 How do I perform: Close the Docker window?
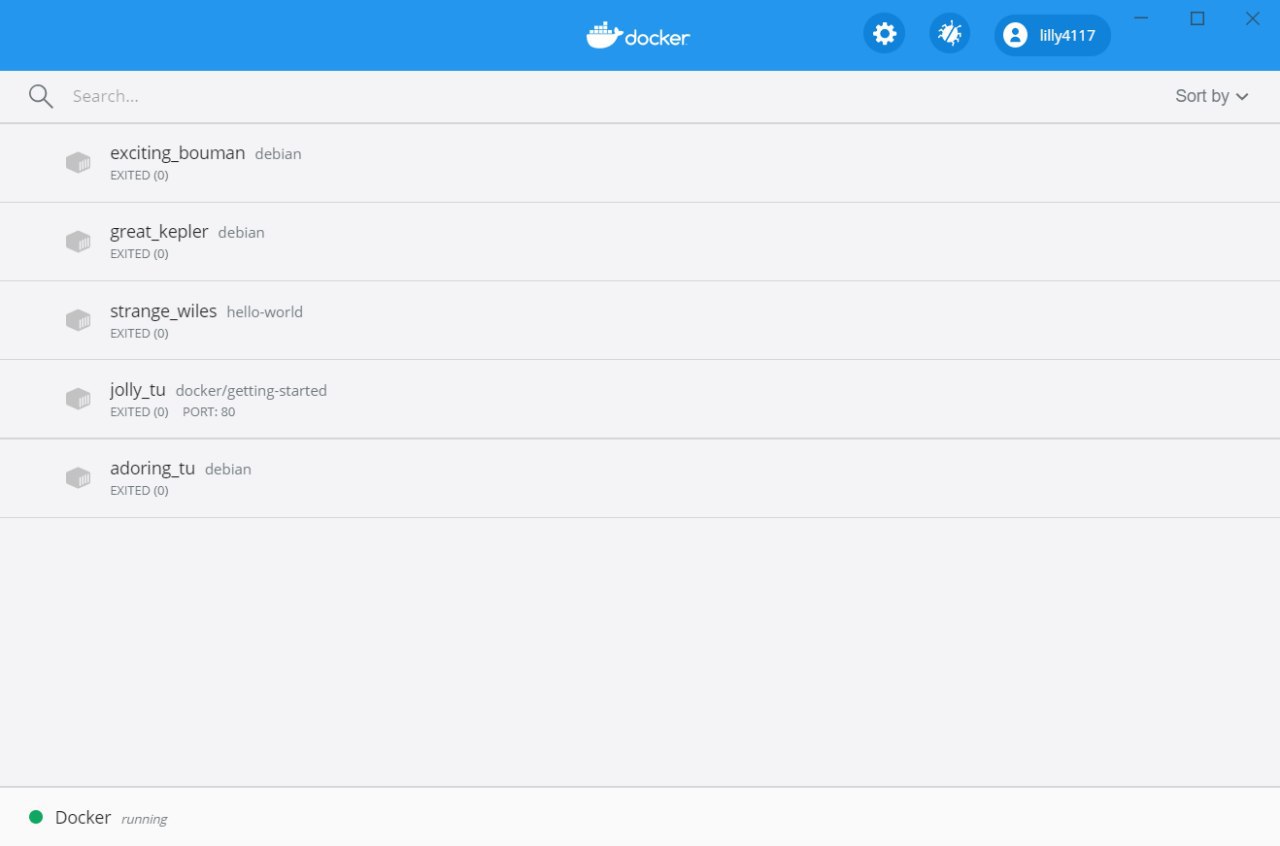pyautogui.click(x=1252, y=18)
